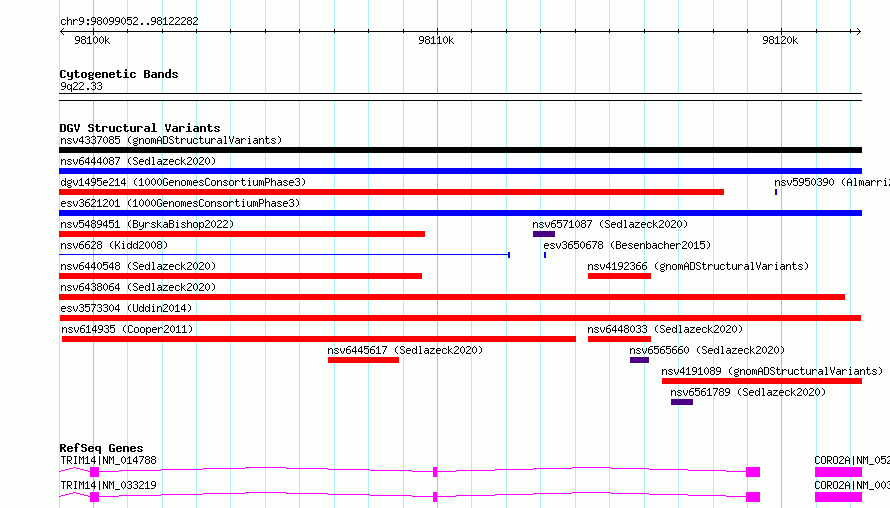890x508 pixels.
Task: Open the esv3621201 1000GenomesConsortiumPhase3 label
Action: click(180, 203)
